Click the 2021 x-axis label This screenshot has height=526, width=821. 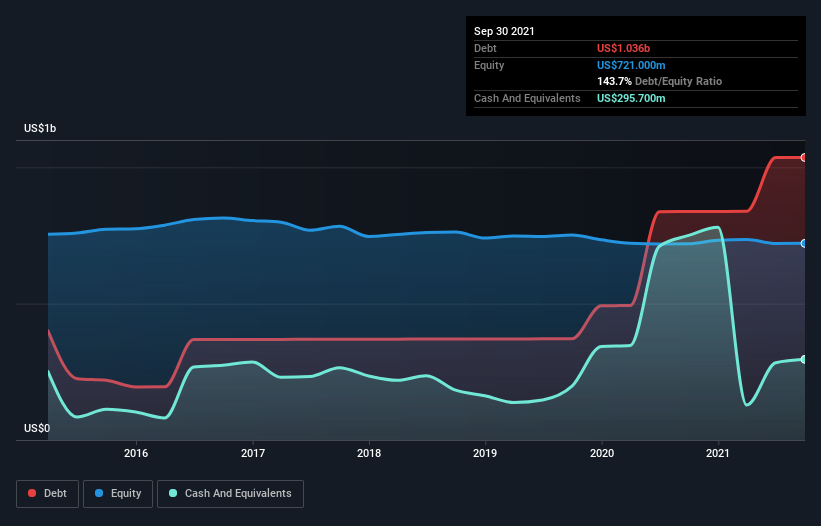point(718,453)
